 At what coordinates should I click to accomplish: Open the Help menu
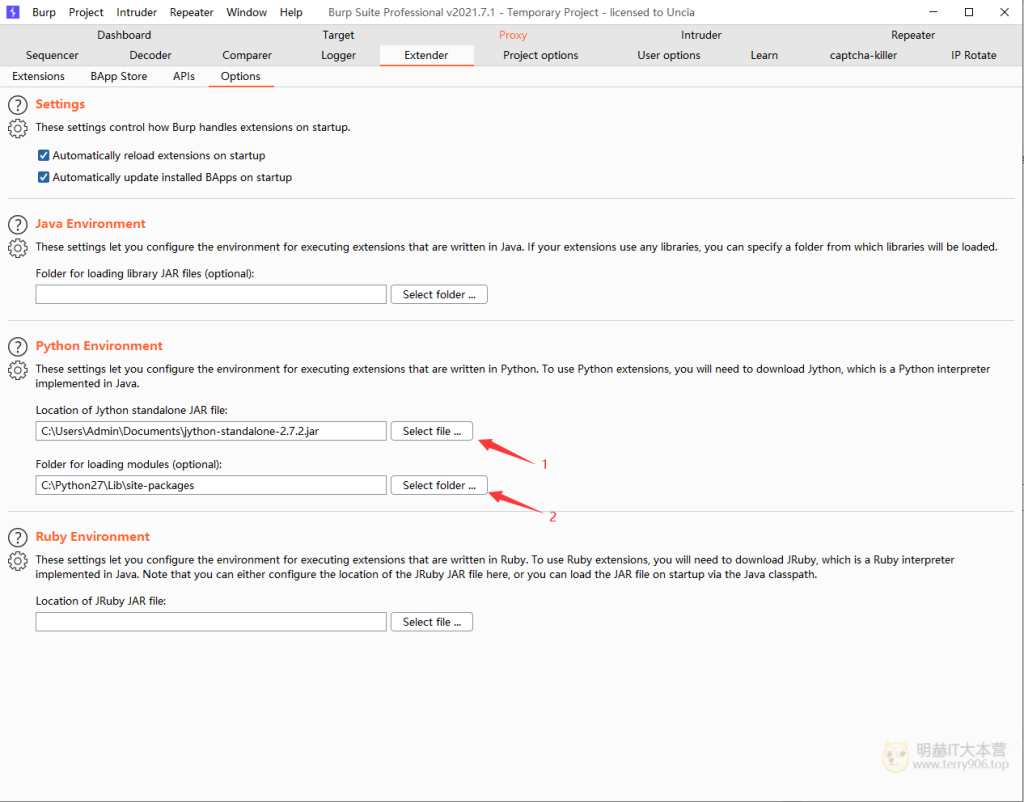(x=291, y=12)
